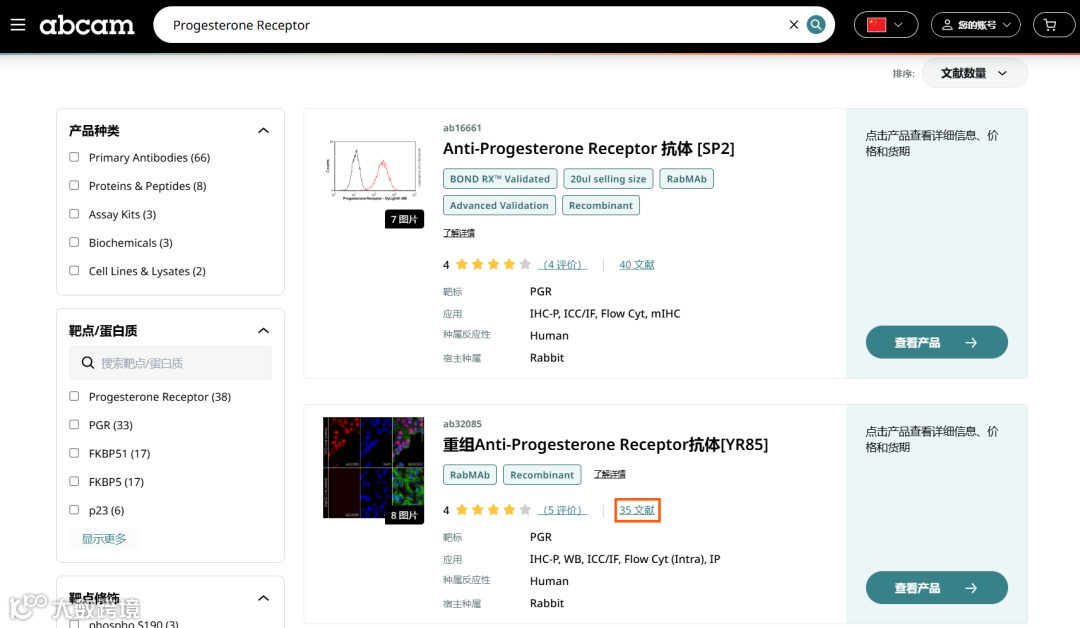Click the 20ul selling size tag

click(x=608, y=179)
